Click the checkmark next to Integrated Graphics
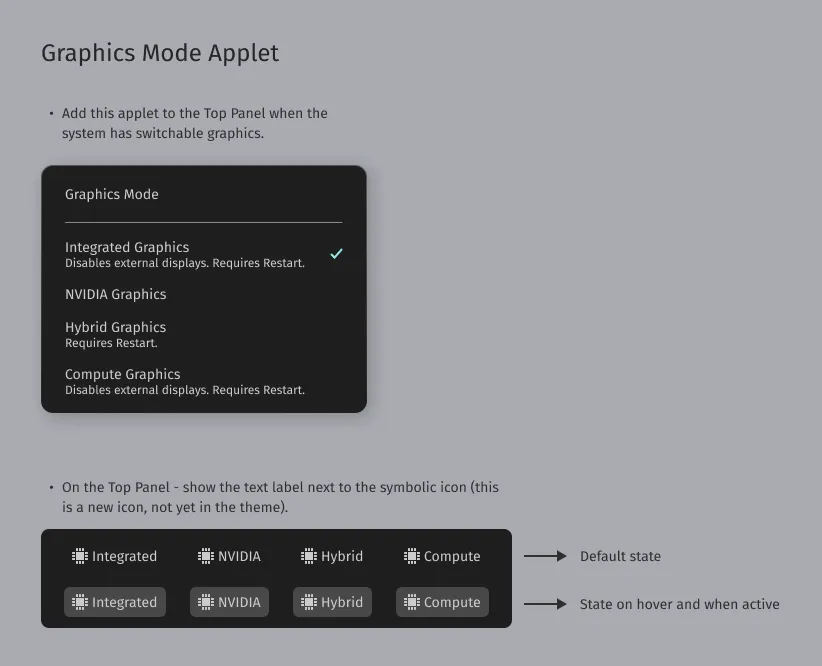Image resolution: width=822 pixels, height=666 pixels. click(x=336, y=254)
